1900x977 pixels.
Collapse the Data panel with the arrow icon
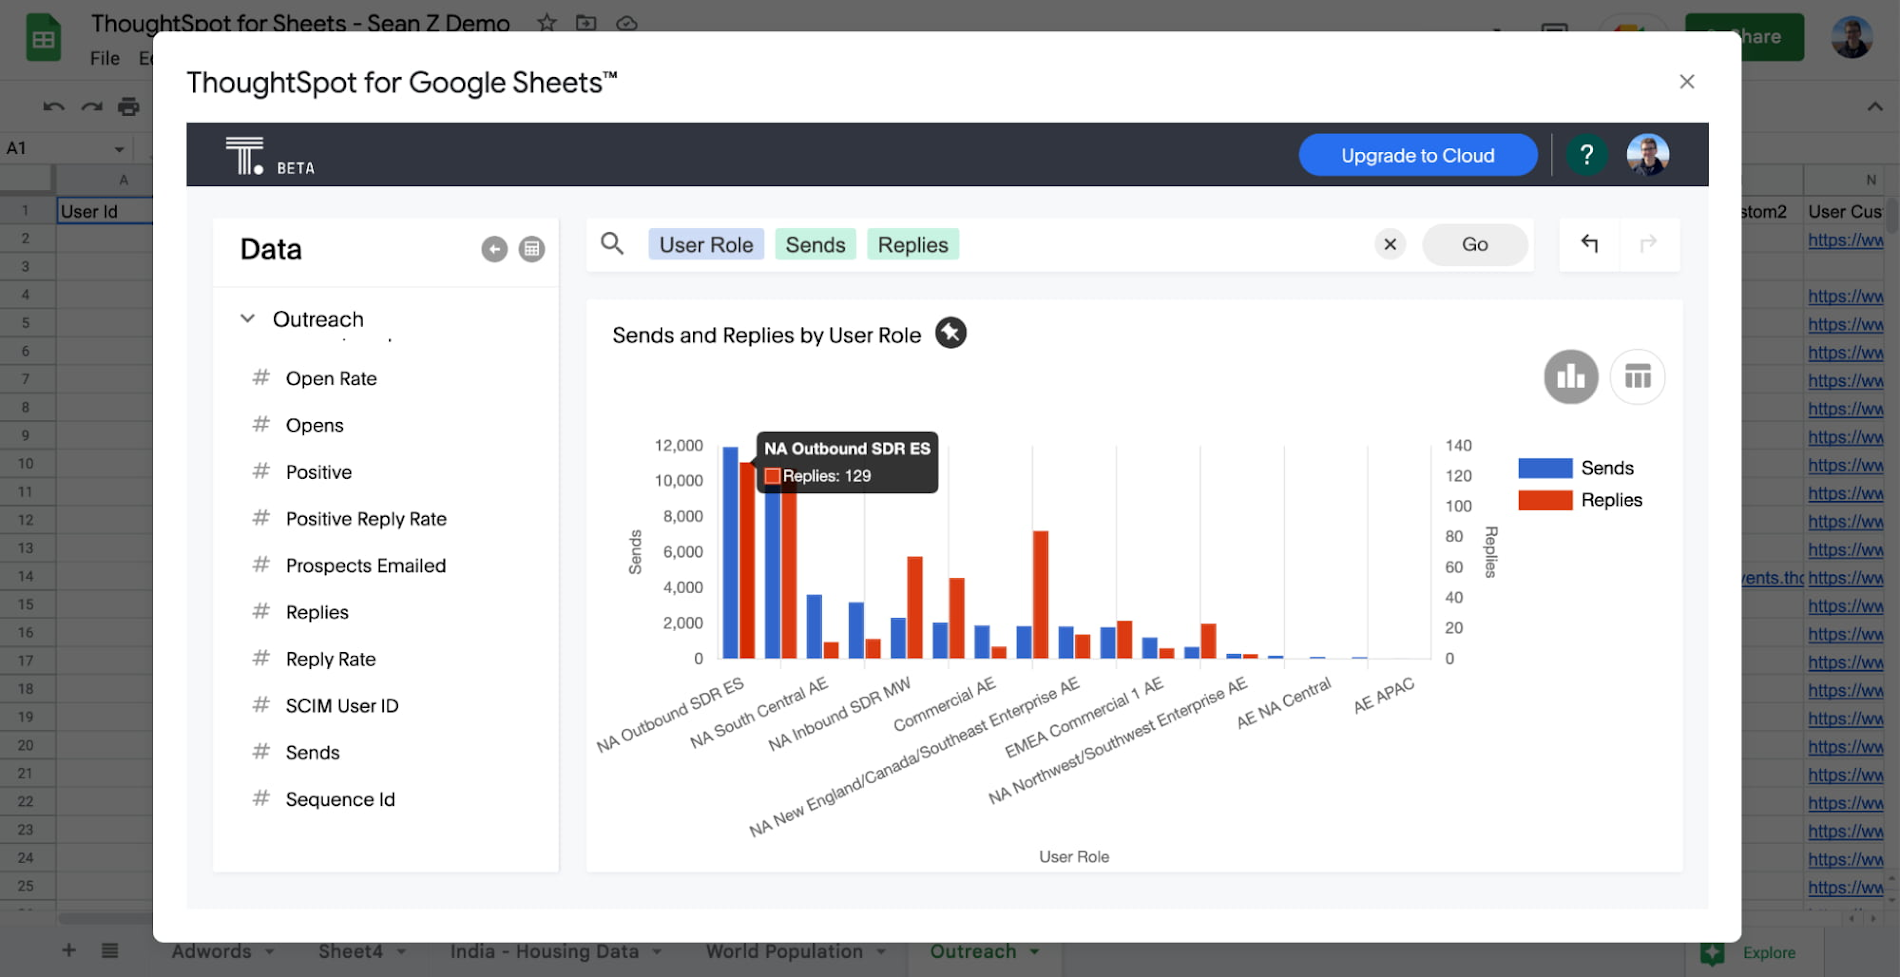click(494, 249)
